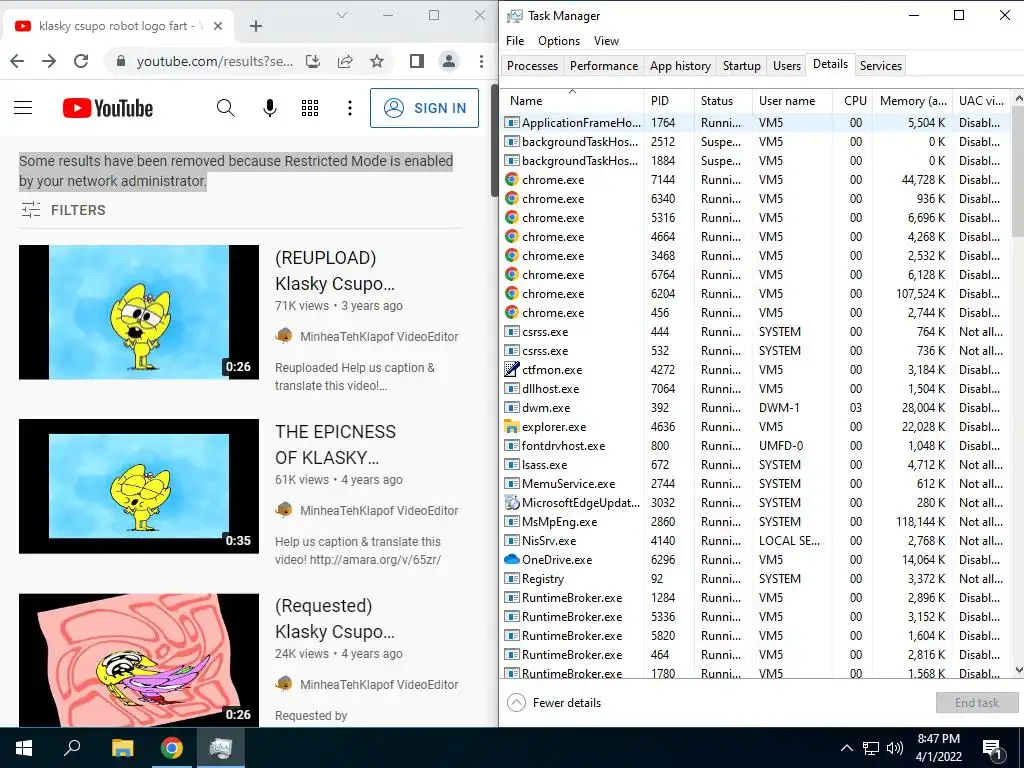Click THE EPICNESS OF KLASKY title link

tap(335, 444)
